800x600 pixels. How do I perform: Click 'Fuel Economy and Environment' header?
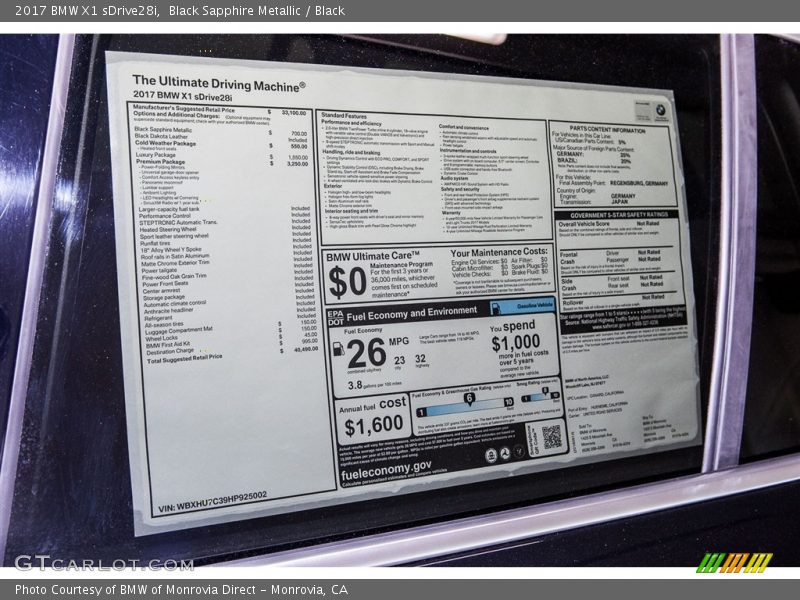pos(411,313)
